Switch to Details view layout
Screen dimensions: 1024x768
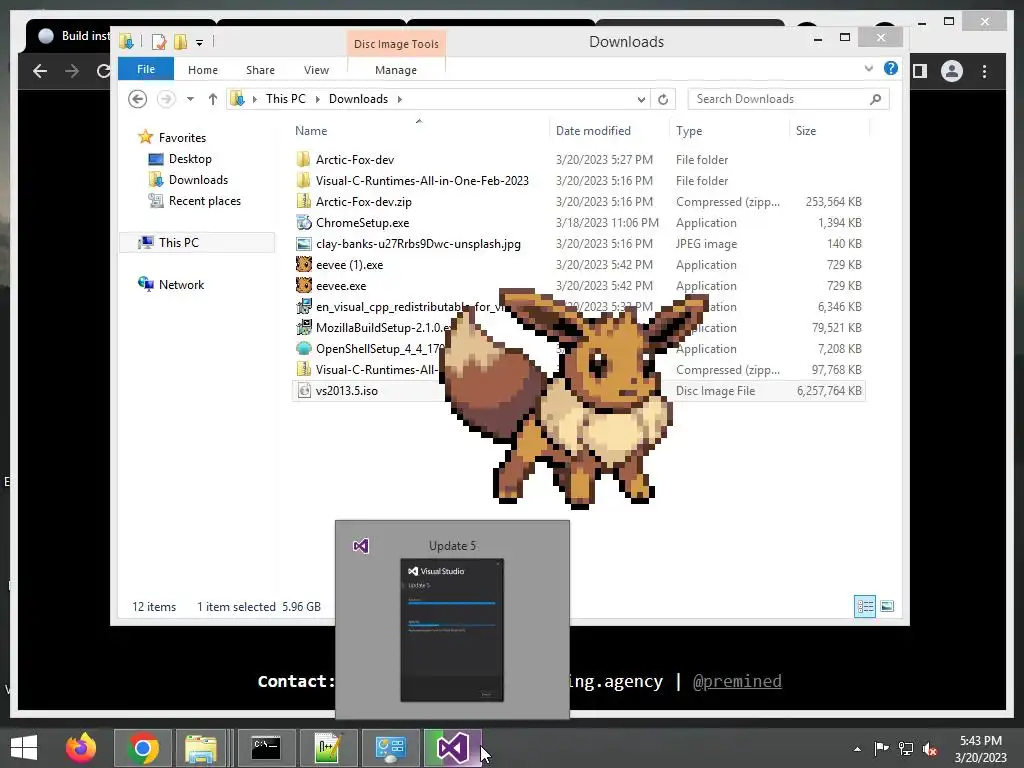(x=865, y=607)
